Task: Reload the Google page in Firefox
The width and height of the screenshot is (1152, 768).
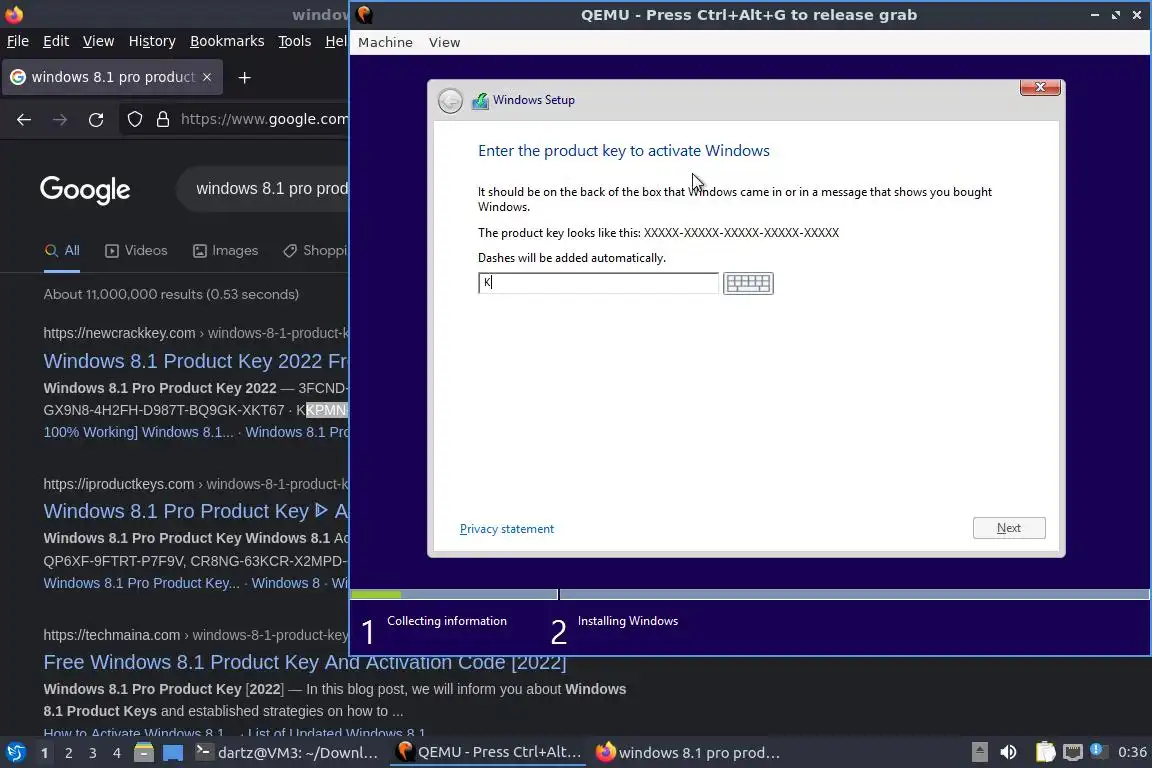Action: pos(96,119)
